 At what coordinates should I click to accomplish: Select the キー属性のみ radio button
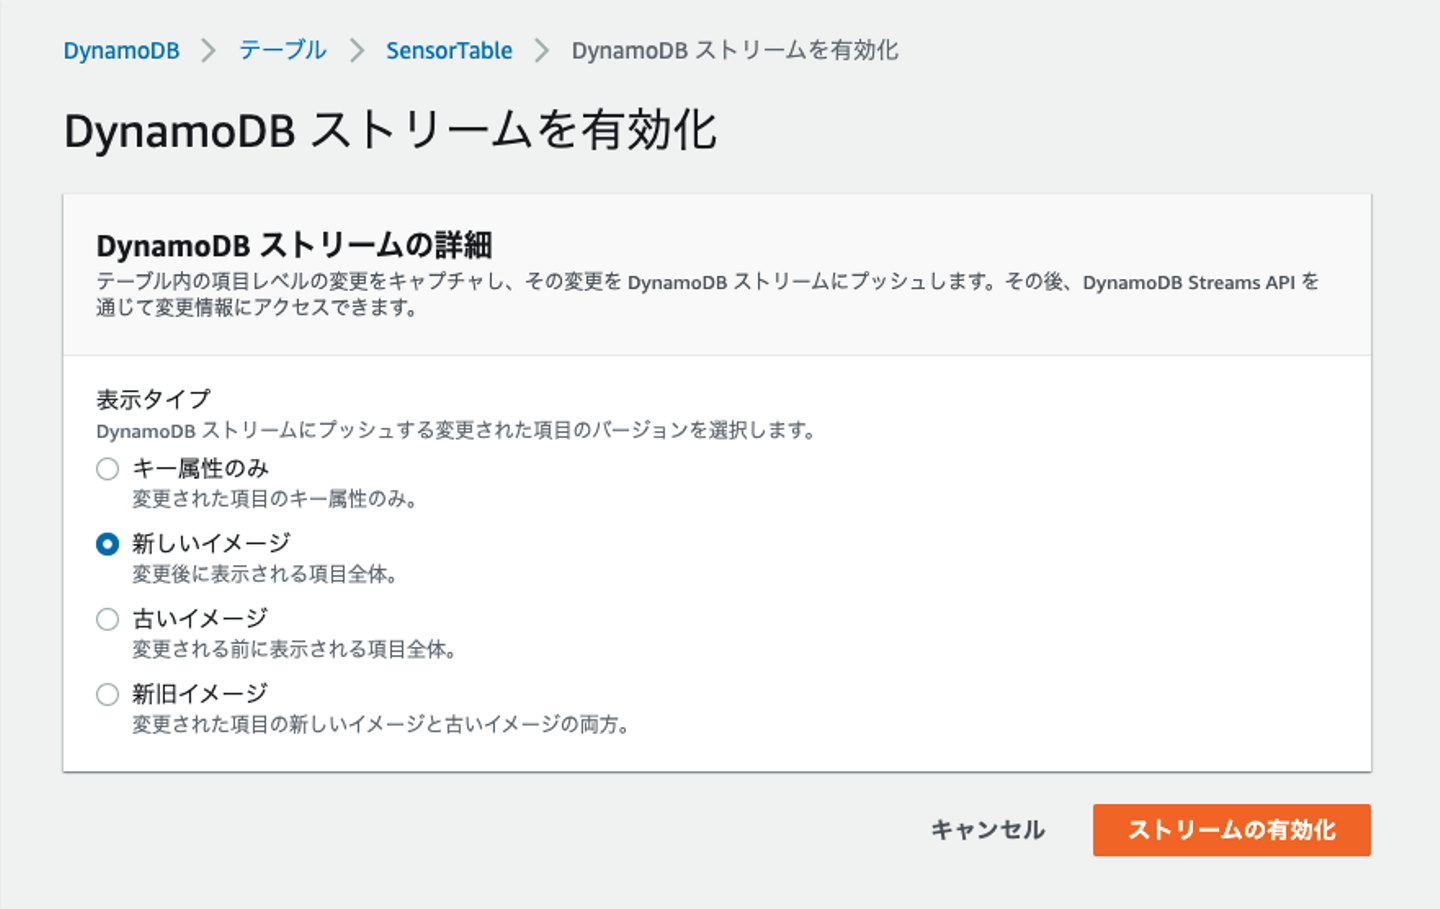pyautogui.click(x=107, y=469)
